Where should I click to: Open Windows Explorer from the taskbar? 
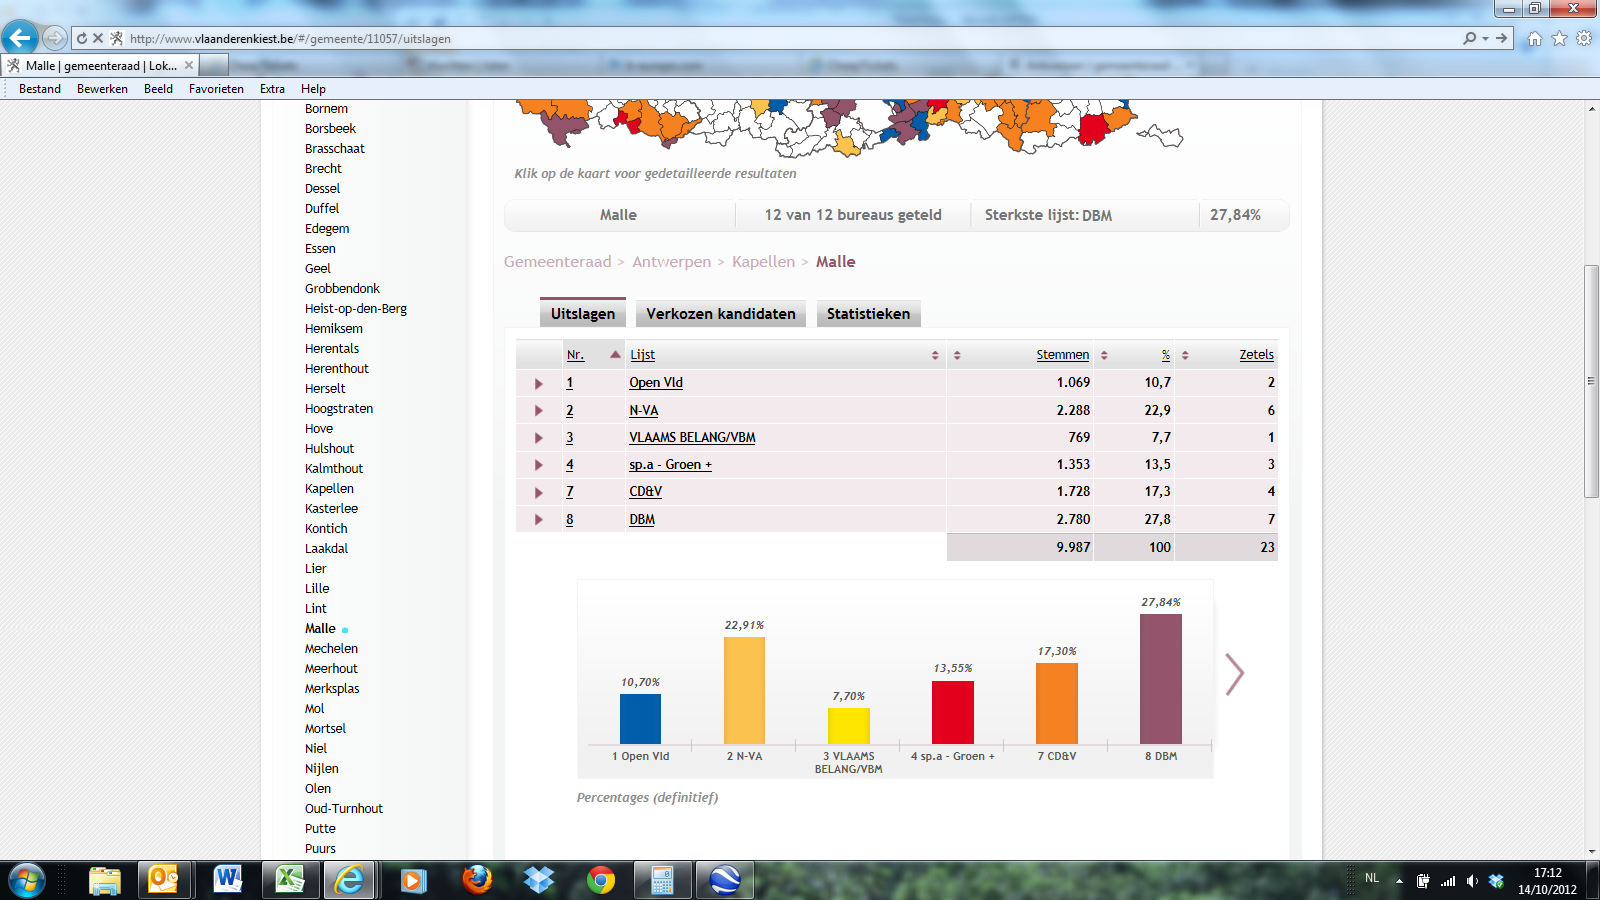(x=105, y=881)
